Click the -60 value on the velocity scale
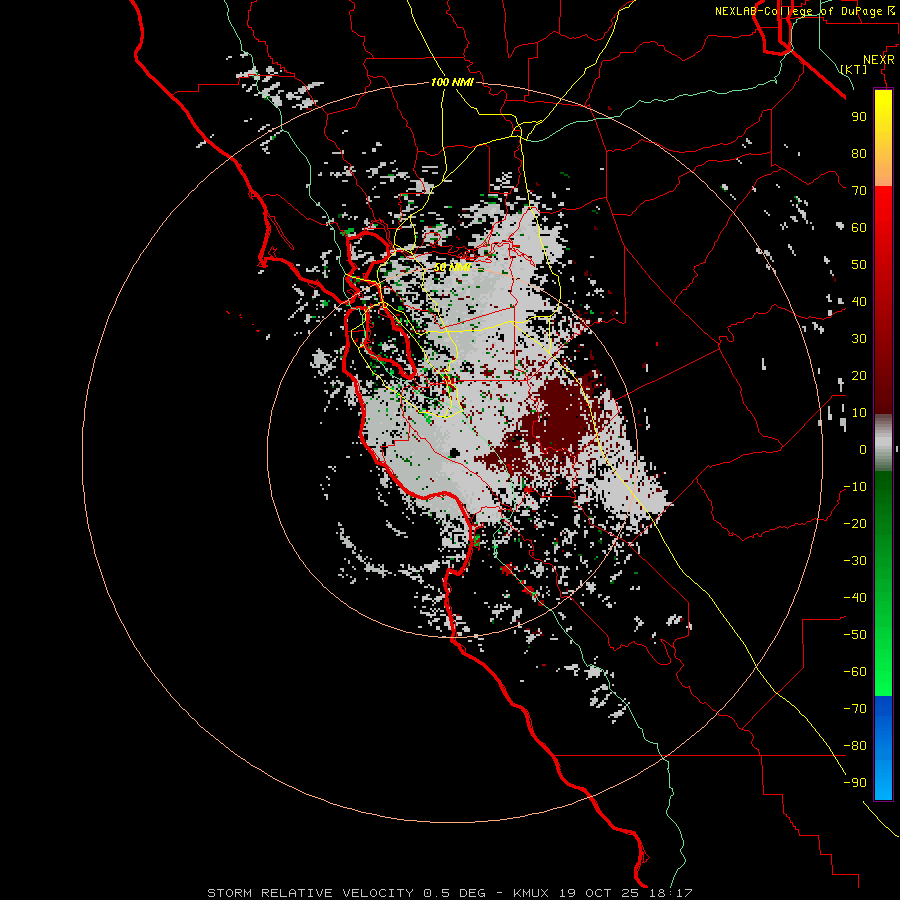 855,672
